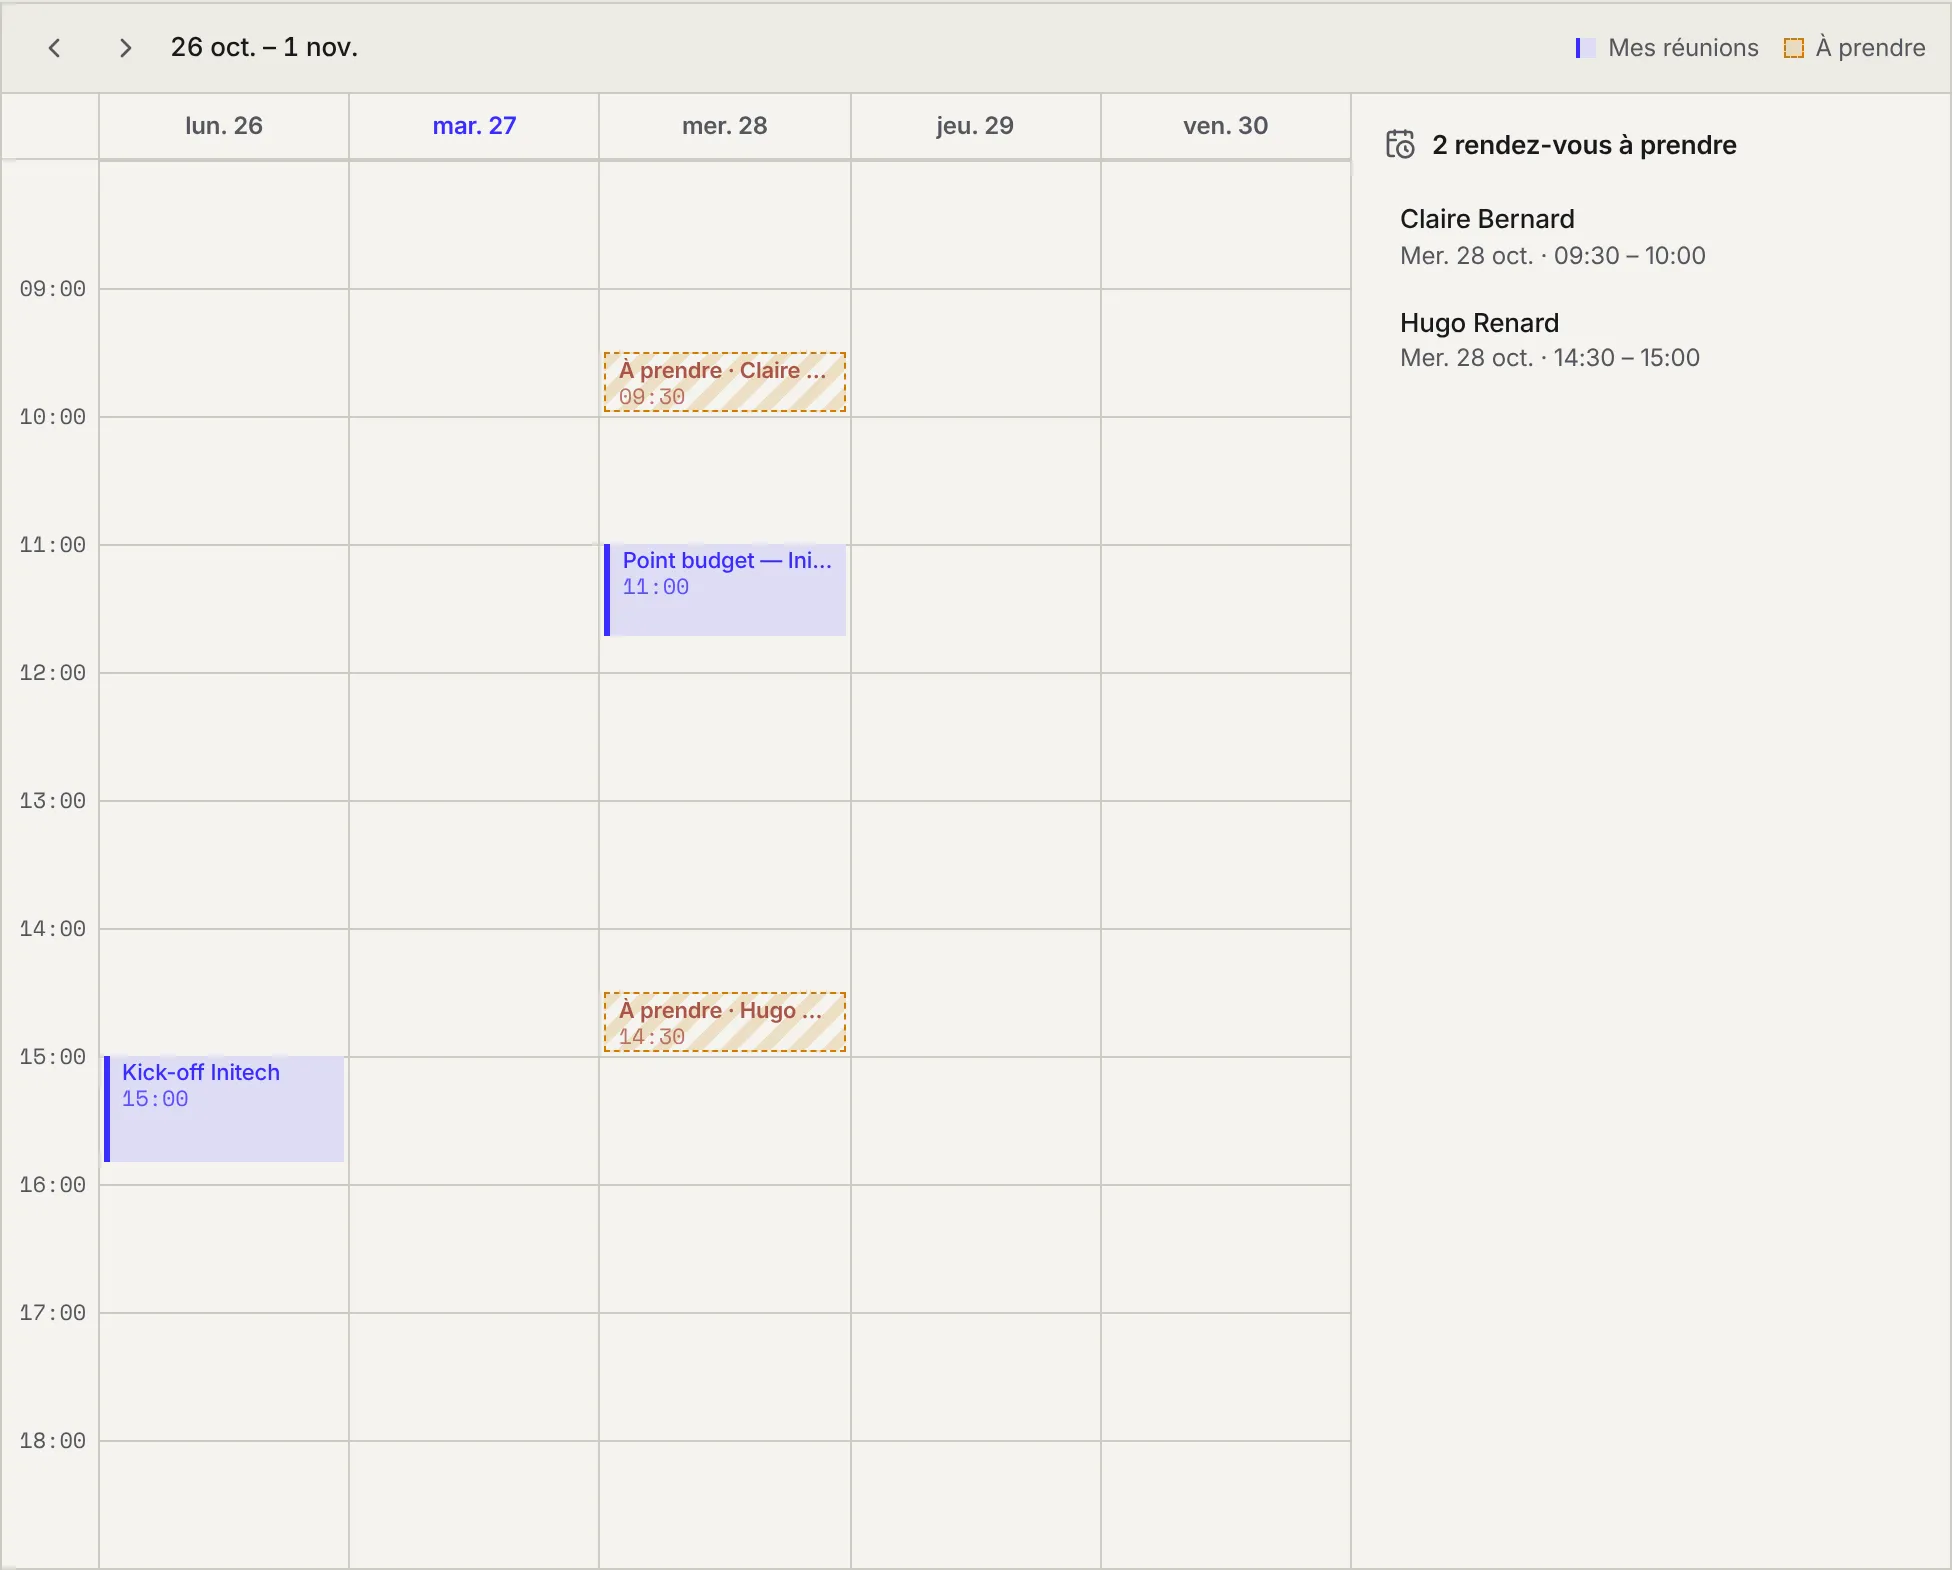
Task: Click the Mes réunions legend label
Action: (x=1683, y=48)
